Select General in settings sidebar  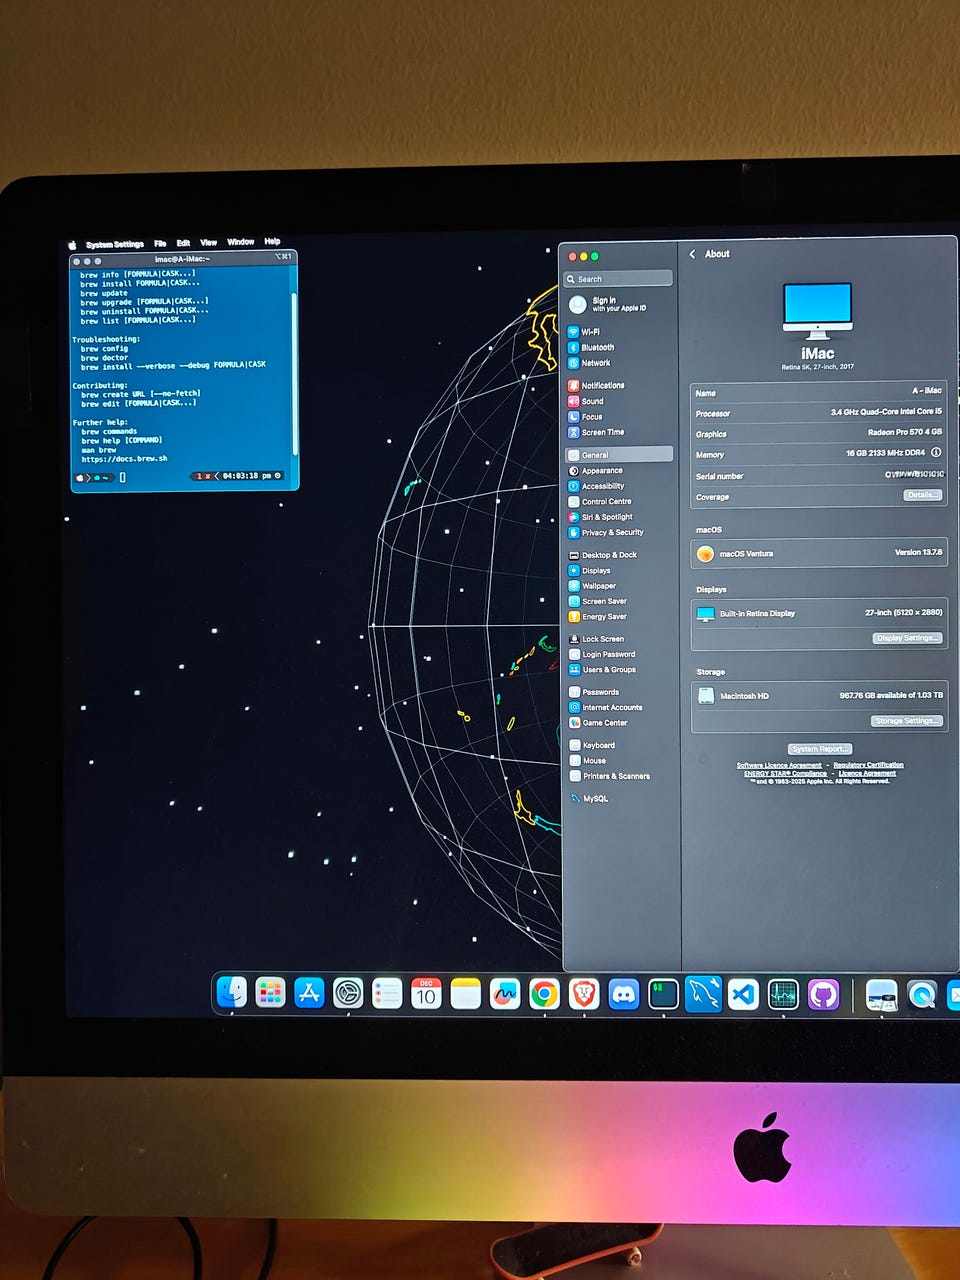[x=618, y=454]
